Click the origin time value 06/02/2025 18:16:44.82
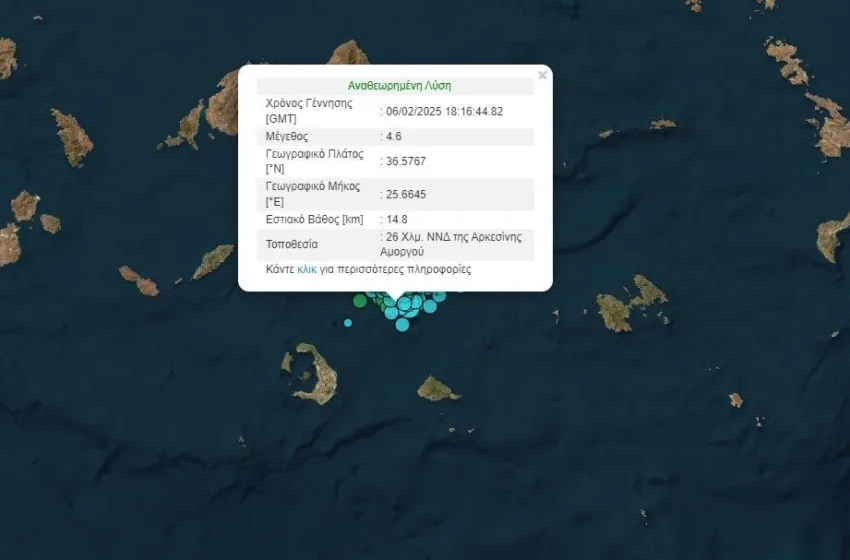 [444, 111]
